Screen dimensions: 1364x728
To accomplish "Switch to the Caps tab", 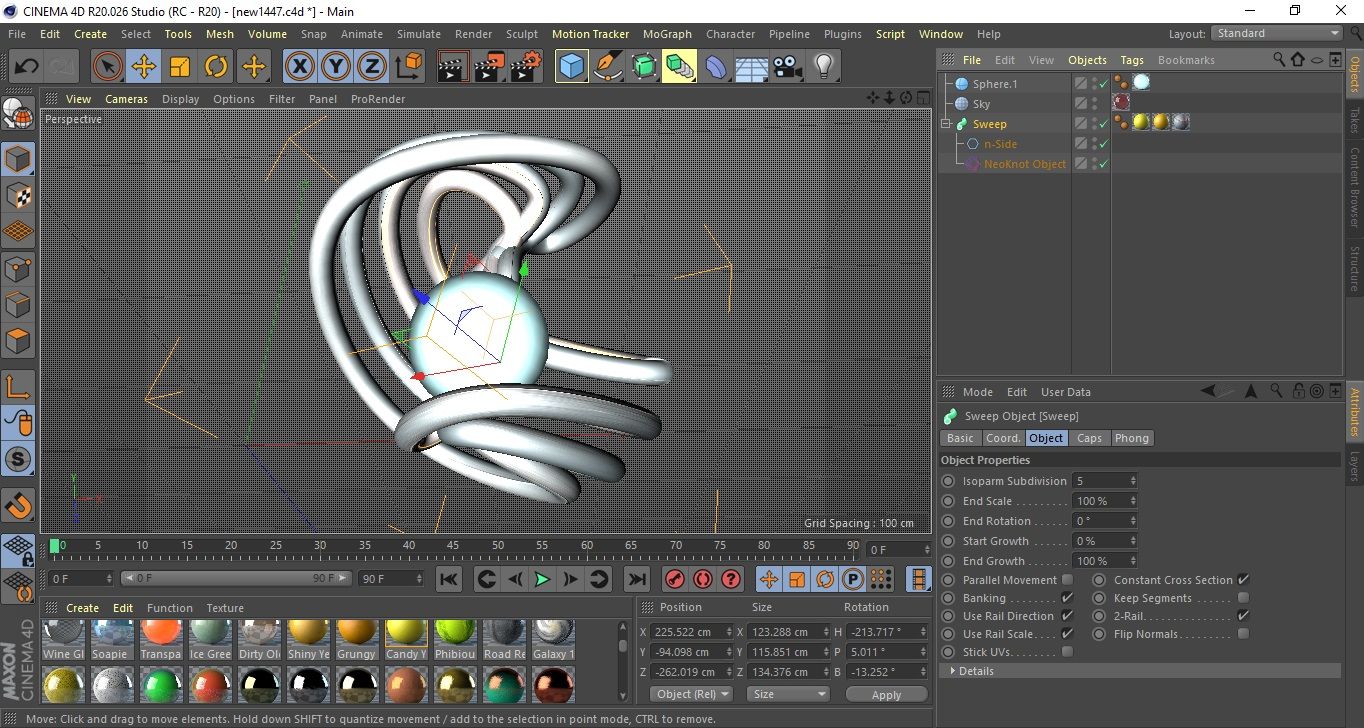I will [x=1089, y=438].
